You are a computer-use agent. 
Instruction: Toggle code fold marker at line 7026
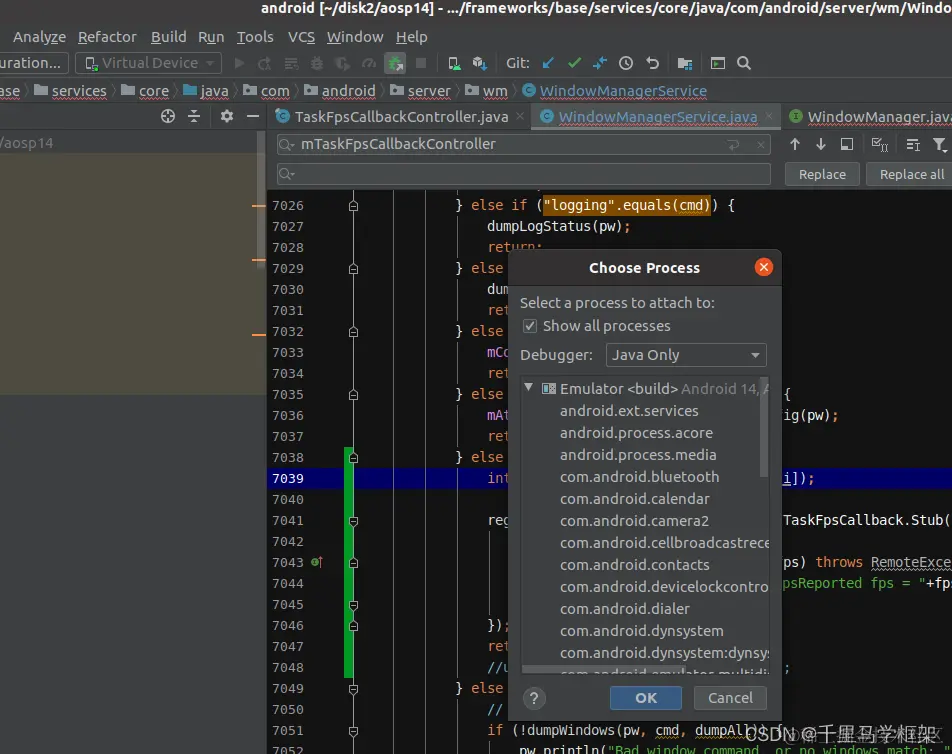[353, 206]
